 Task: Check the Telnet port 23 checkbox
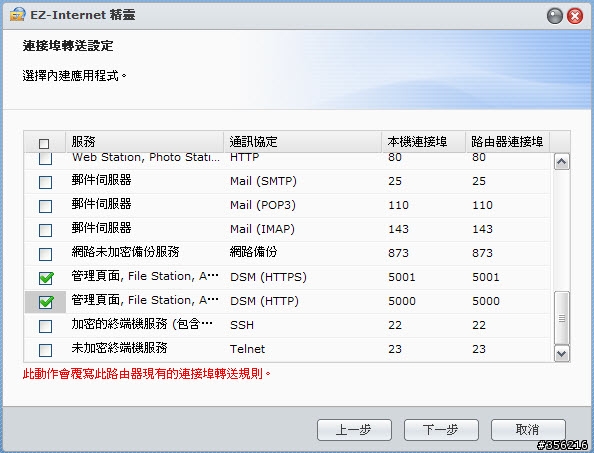[x=45, y=350]
